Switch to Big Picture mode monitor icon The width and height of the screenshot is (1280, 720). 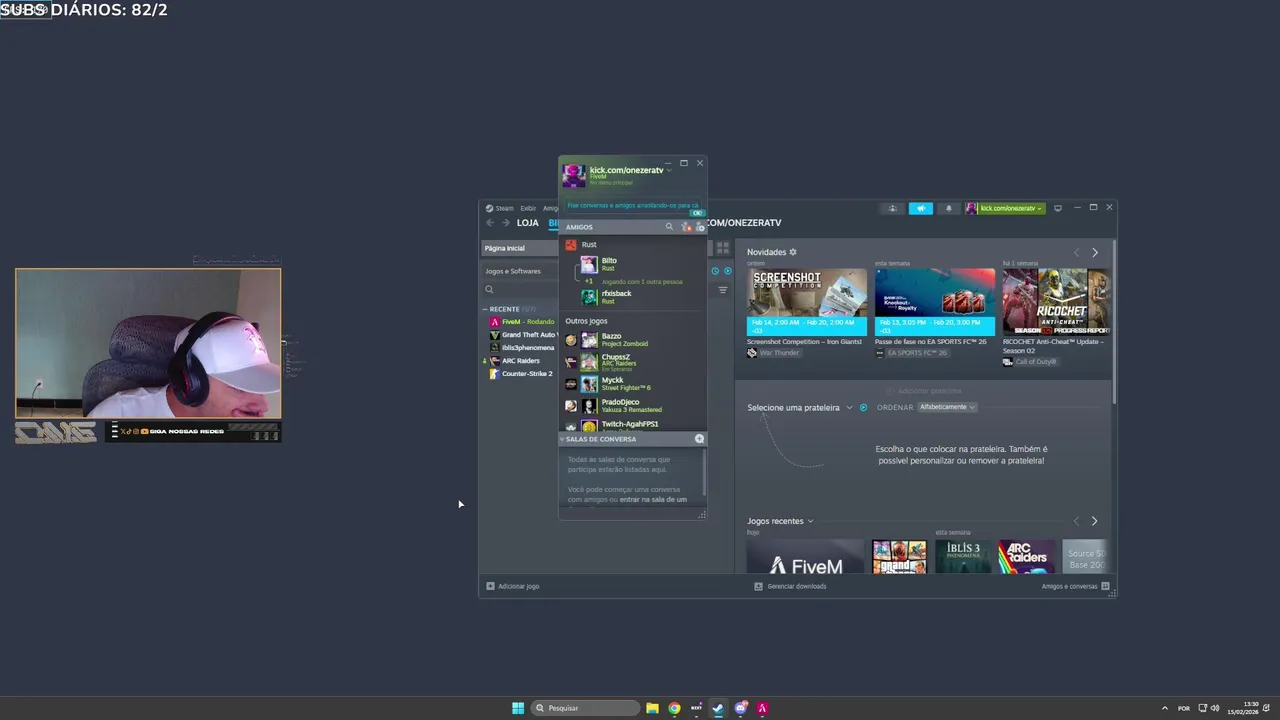[x=1058, y=208]
